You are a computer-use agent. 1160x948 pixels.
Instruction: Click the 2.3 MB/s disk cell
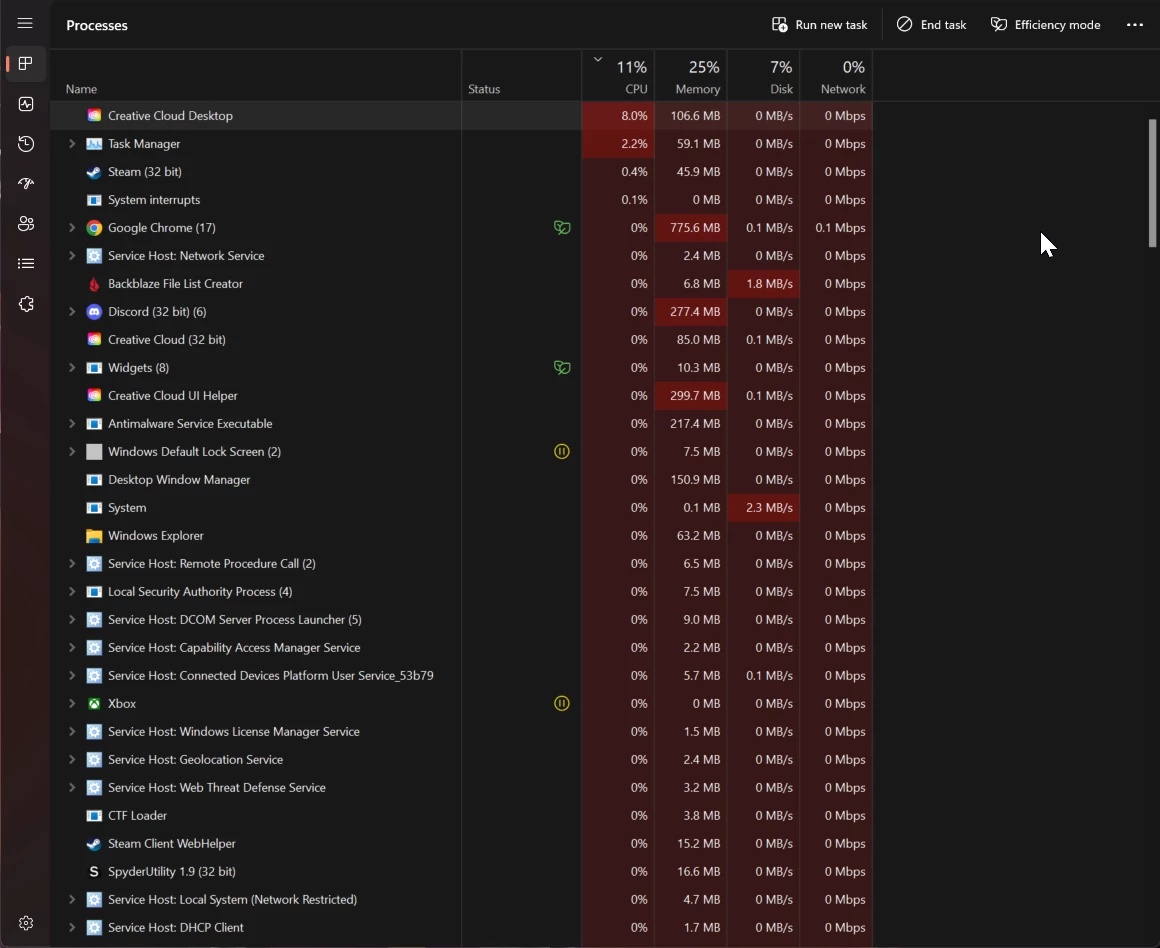coord(763,508)
